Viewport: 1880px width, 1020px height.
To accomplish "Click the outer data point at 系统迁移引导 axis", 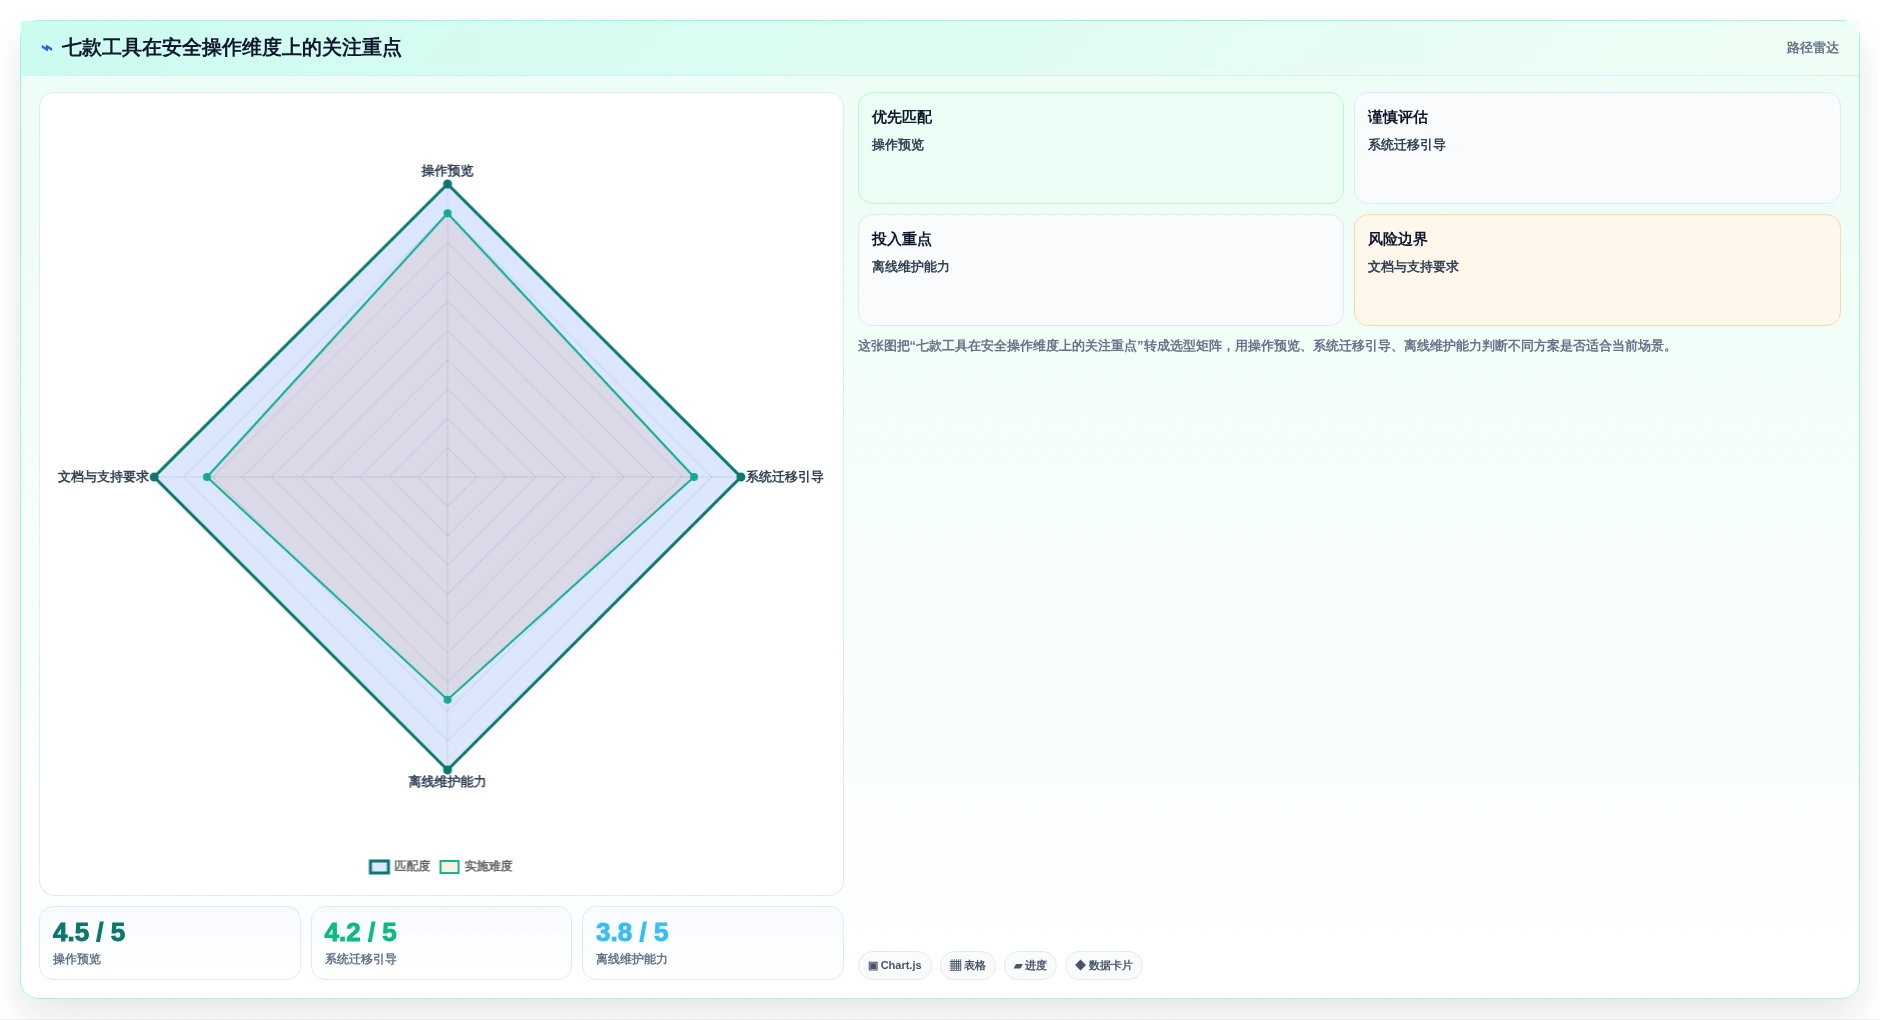I will point(740,477).
